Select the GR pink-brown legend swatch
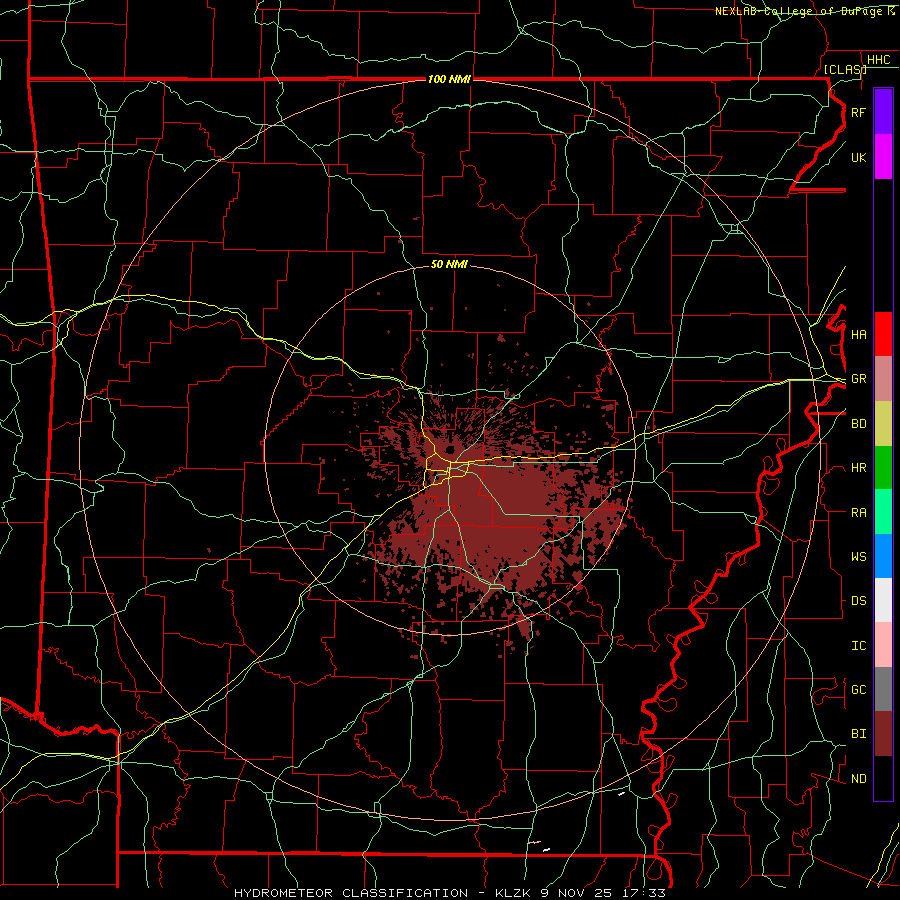The height and width of the screenshot is (900, 900). tap(883, 379)
